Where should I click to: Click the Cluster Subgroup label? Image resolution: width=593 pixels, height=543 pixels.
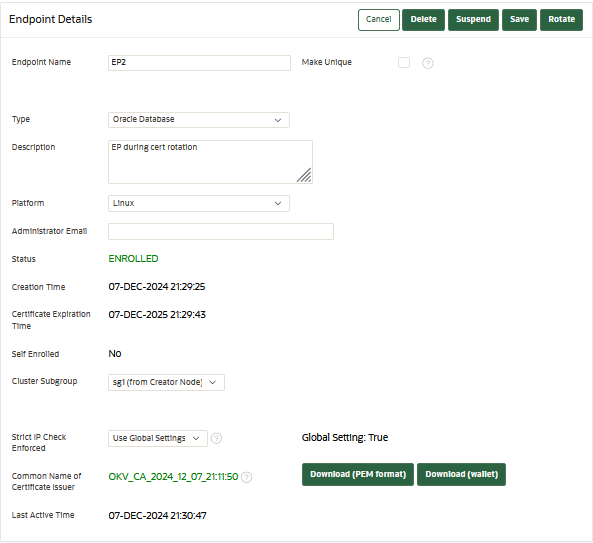pos(44,381)
